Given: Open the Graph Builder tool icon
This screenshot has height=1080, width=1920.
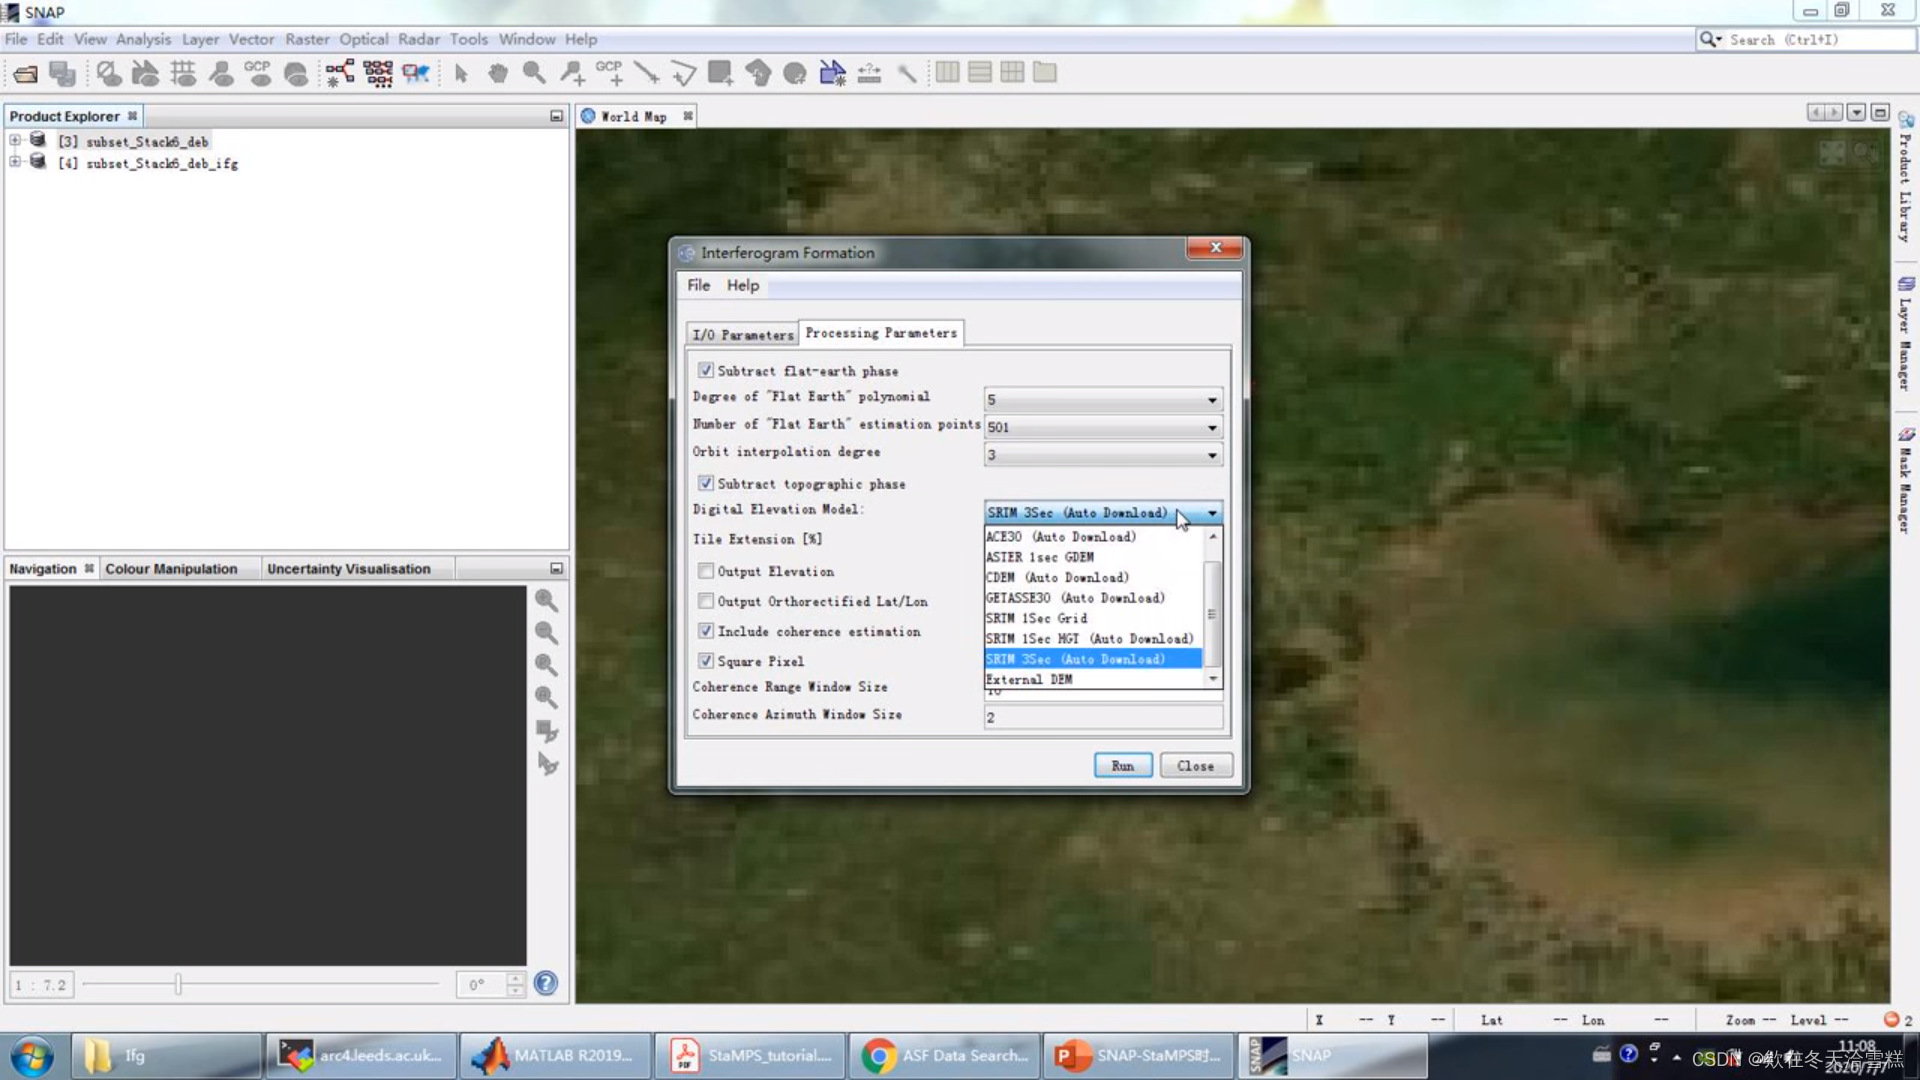Looking at the screenshot, I should (x=340, y=73).
